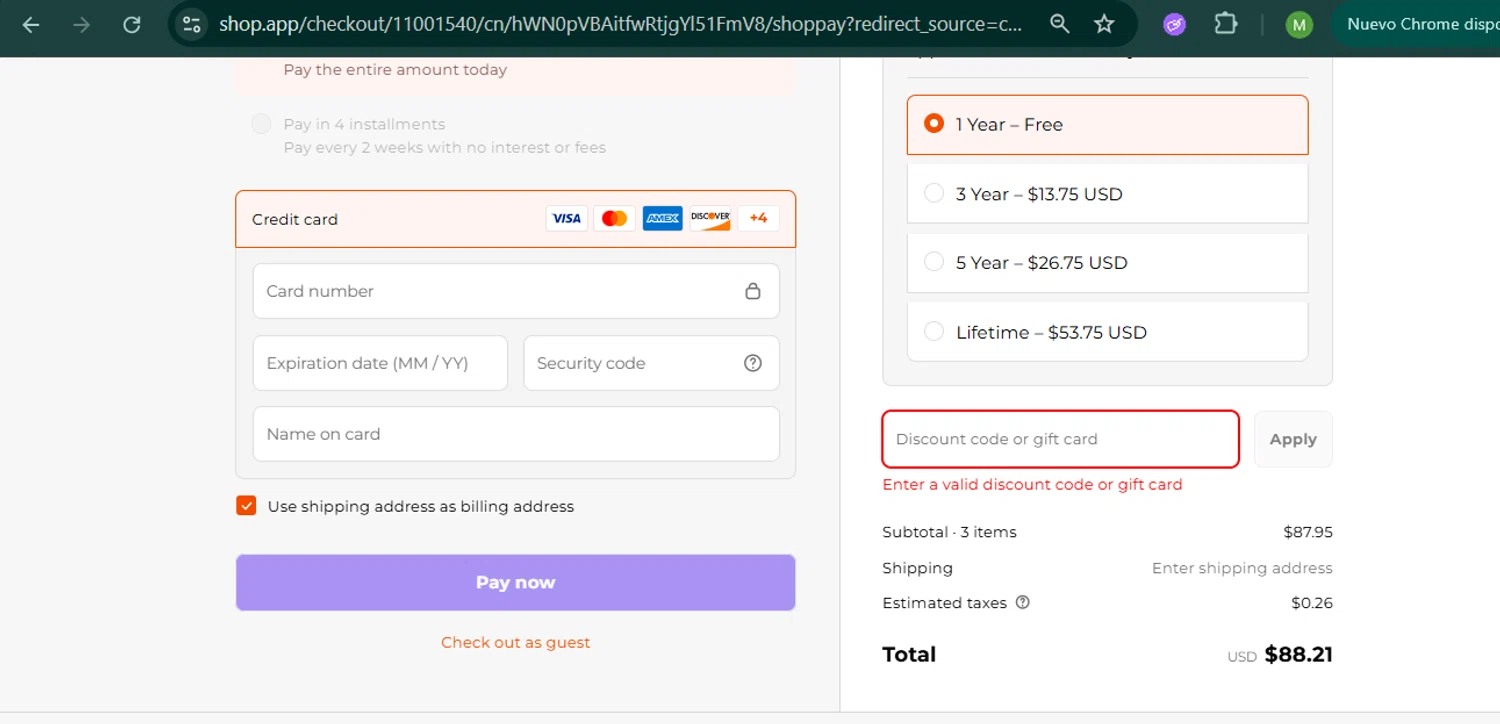Screen dimensions: 1500x724
Task: Open the Chrome extensions puzzle icon
Action: coord(1226,24)
